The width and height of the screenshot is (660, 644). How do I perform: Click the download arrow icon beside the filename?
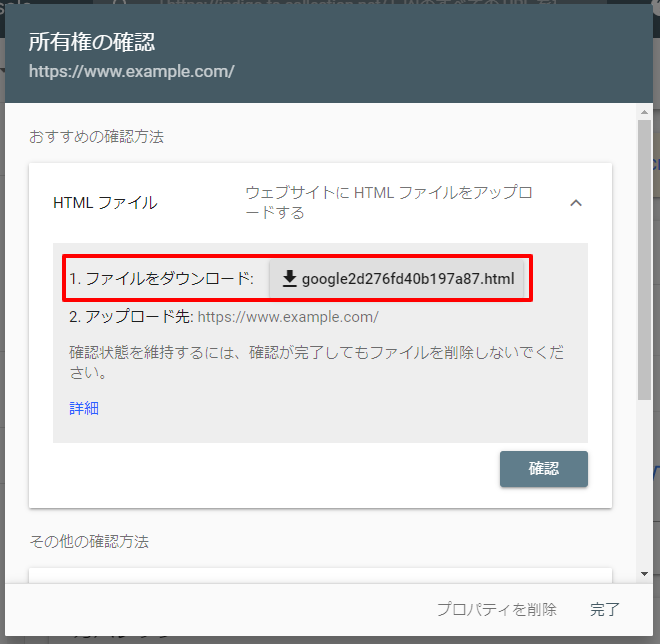[x=290, y=279]
